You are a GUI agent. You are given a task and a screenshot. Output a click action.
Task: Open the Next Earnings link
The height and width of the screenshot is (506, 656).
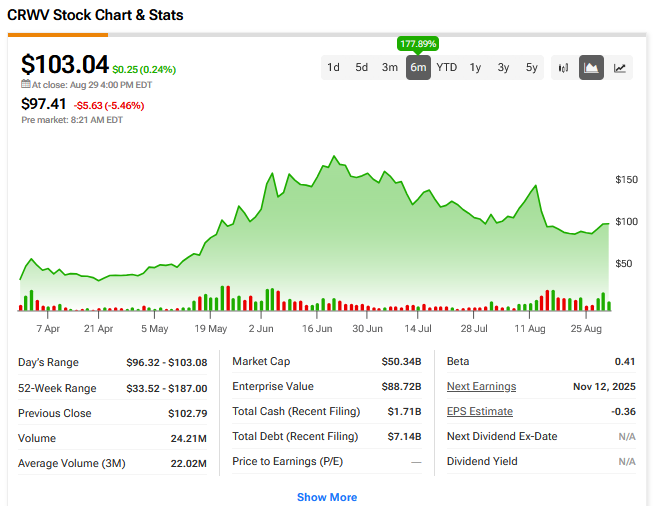pos(481,387)
